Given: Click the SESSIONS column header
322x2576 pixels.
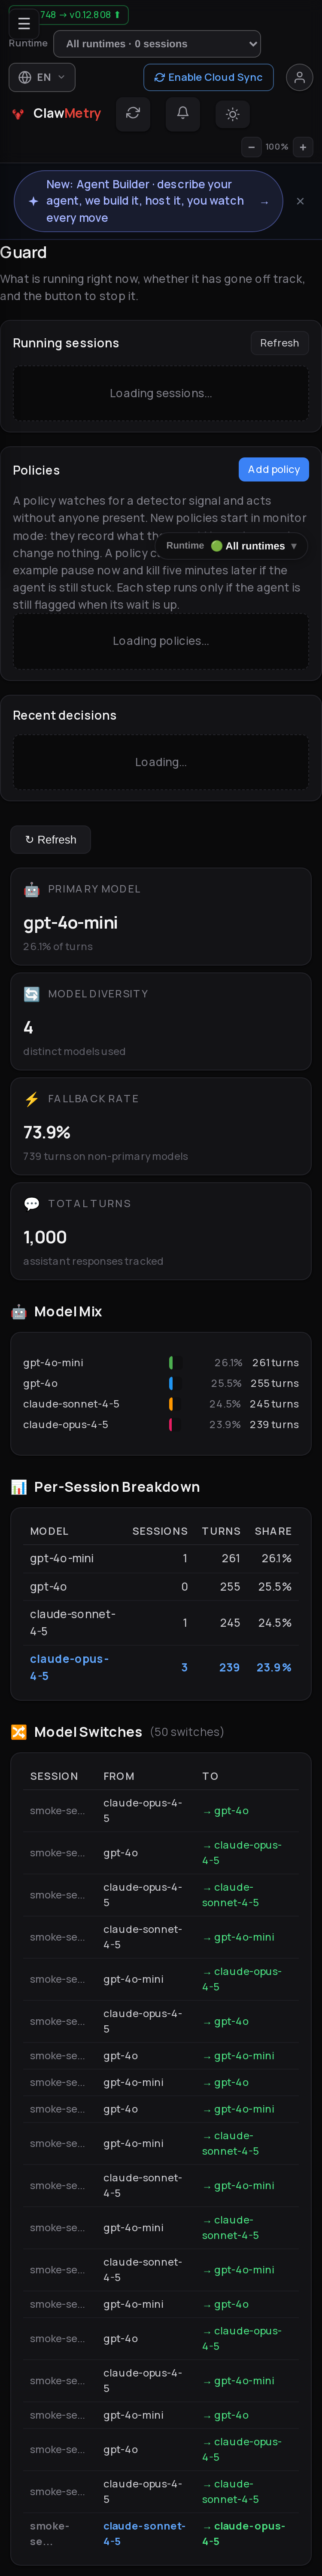Looking at the screenshot, I should pyautogui.click(x=160, y=1531).
